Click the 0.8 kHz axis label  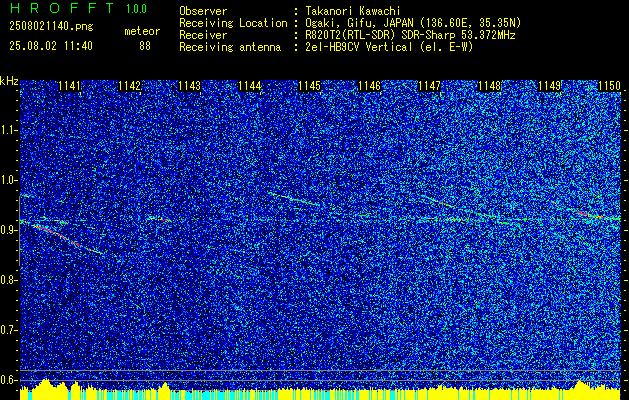pos(7,280)
